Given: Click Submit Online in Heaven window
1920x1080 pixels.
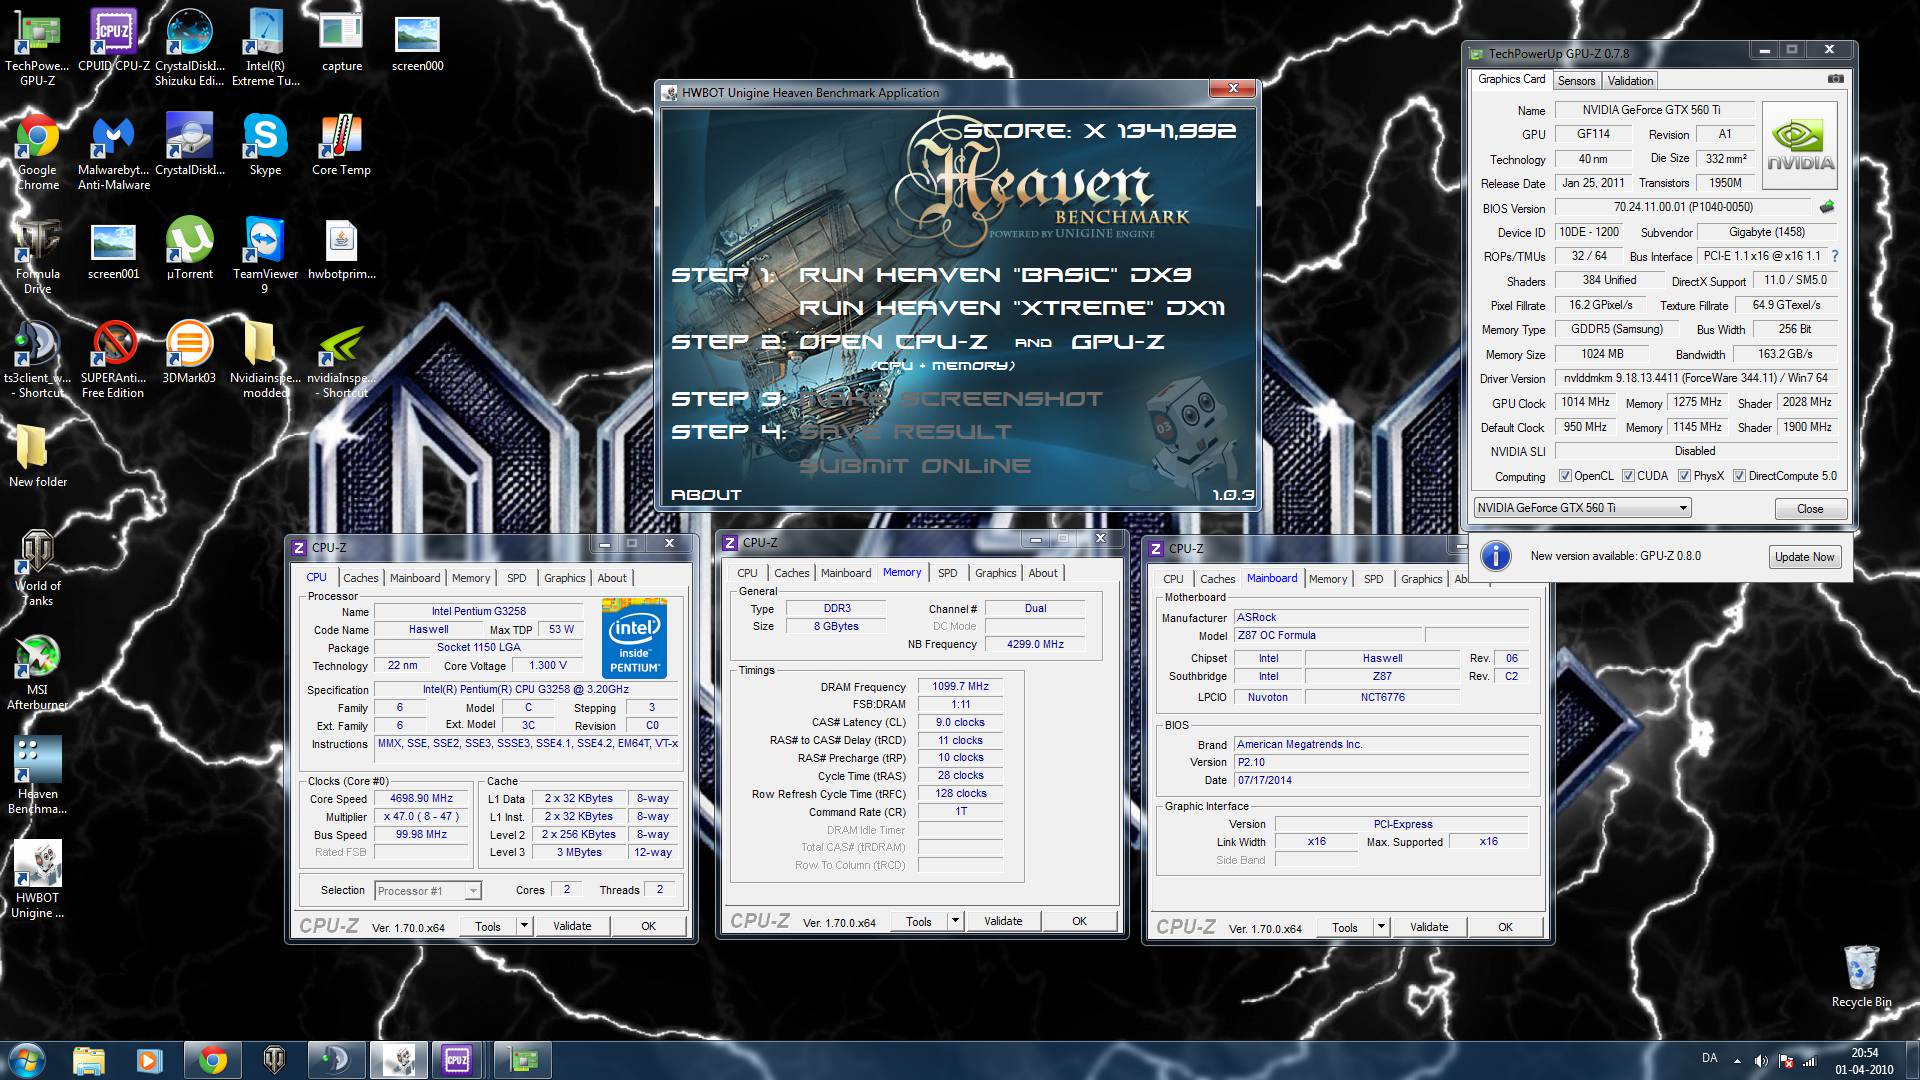Looking at the screenshot, I should tap(914, 466).
